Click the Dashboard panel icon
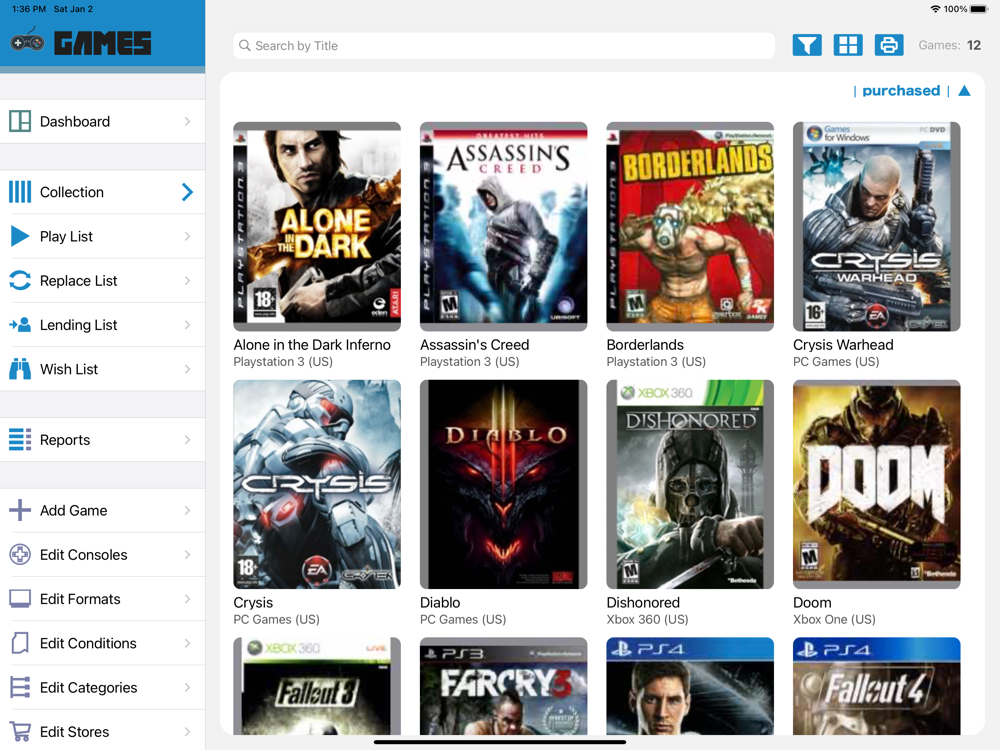1000x750 pixels. (x=20, y=121)
